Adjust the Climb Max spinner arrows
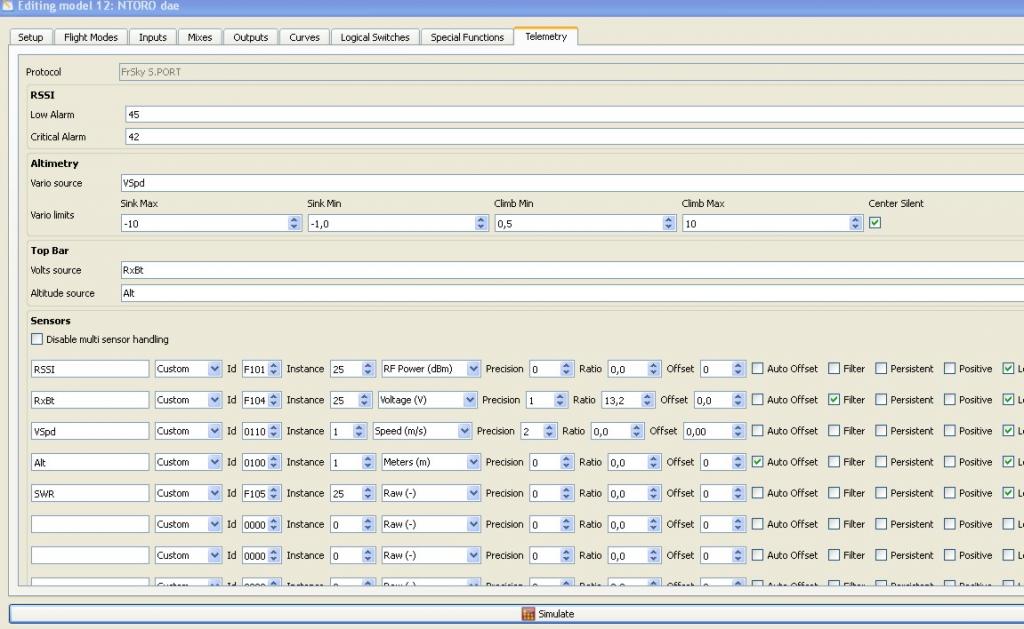The image size is (1024, 629). (x=855, y=224)
